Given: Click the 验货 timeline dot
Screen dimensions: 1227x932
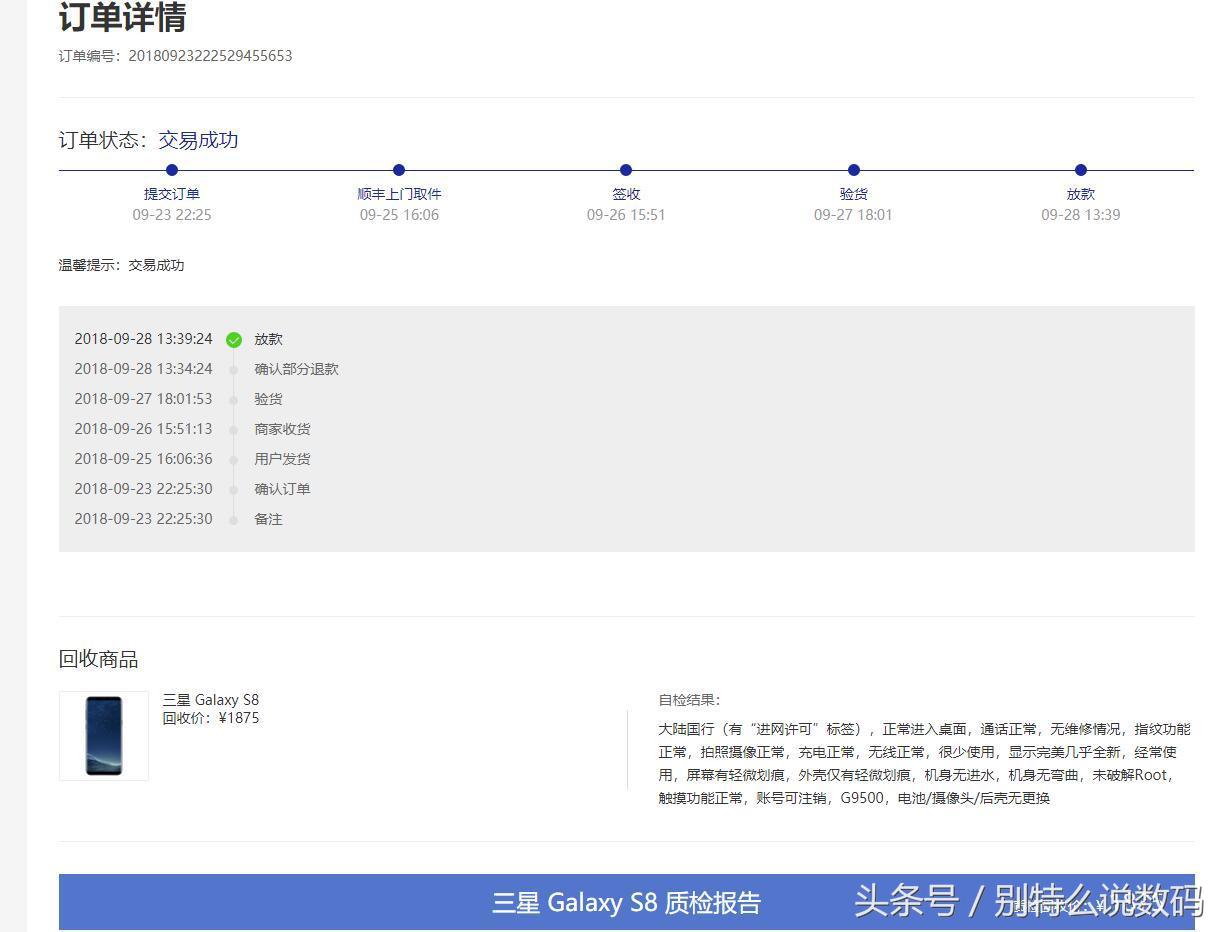Looking at the screenshot, I should click(x=853, y=170).
